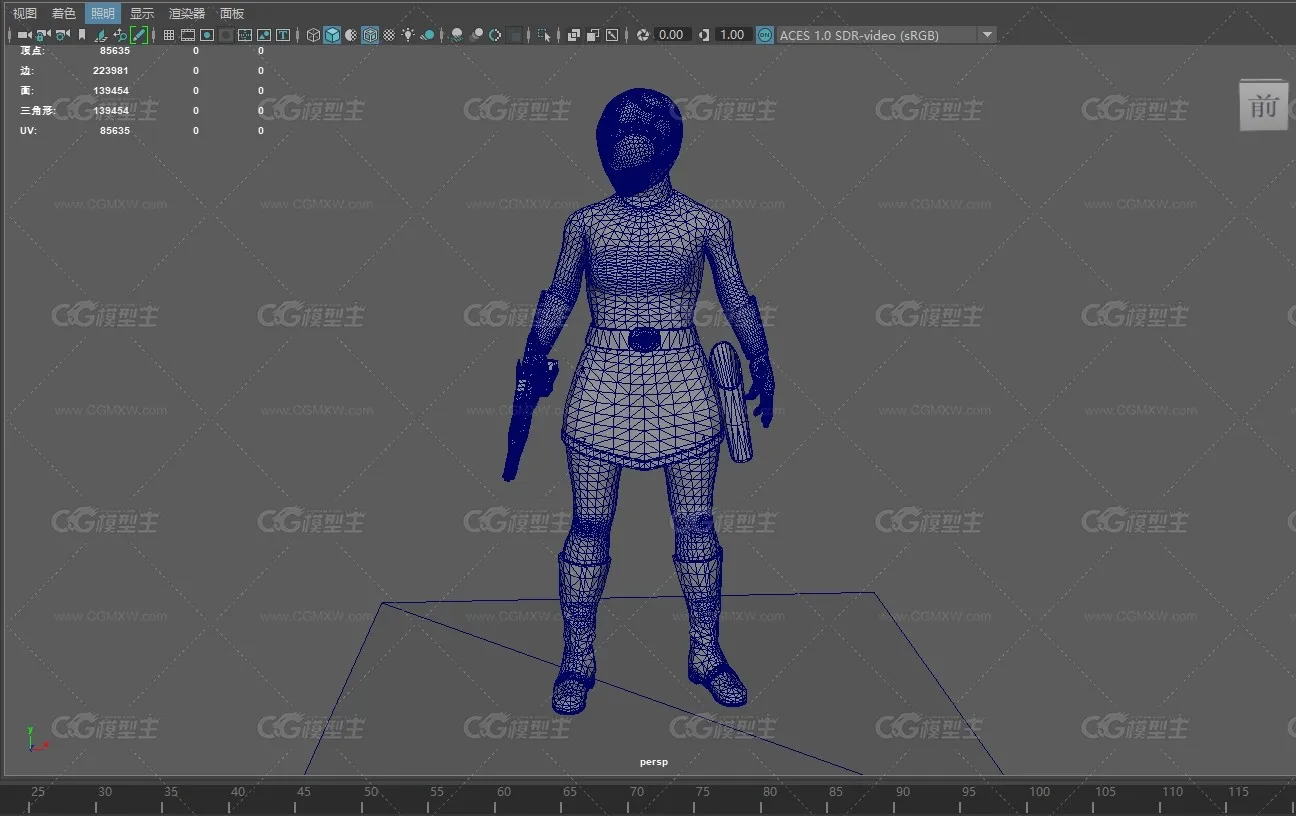This screenshot has height=816, width=1296.
Task: Click the 顶点 count 85635
Action: [114, 50]
